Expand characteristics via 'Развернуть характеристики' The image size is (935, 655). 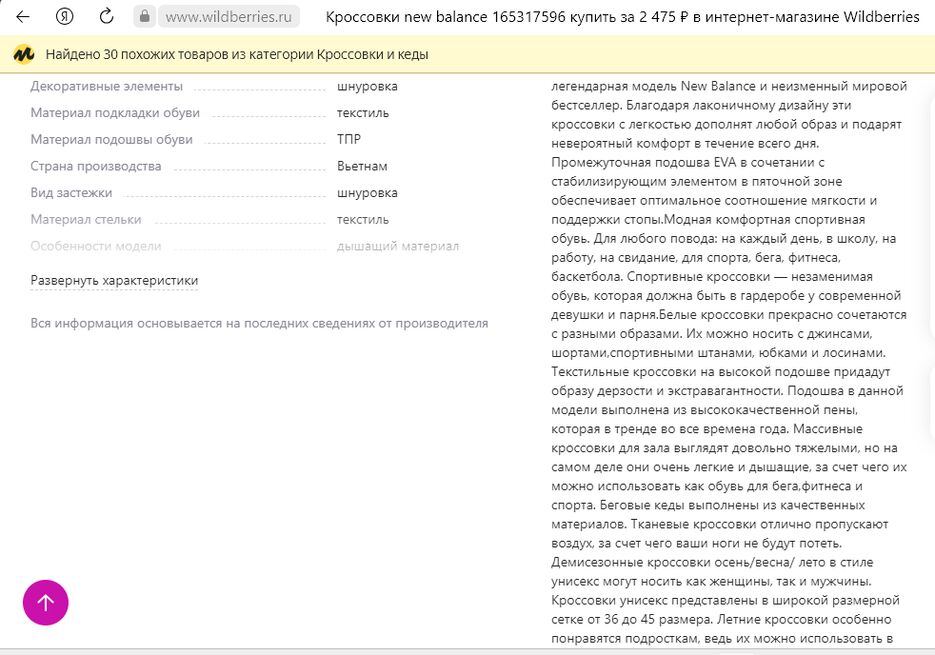[x=114, y=281]
